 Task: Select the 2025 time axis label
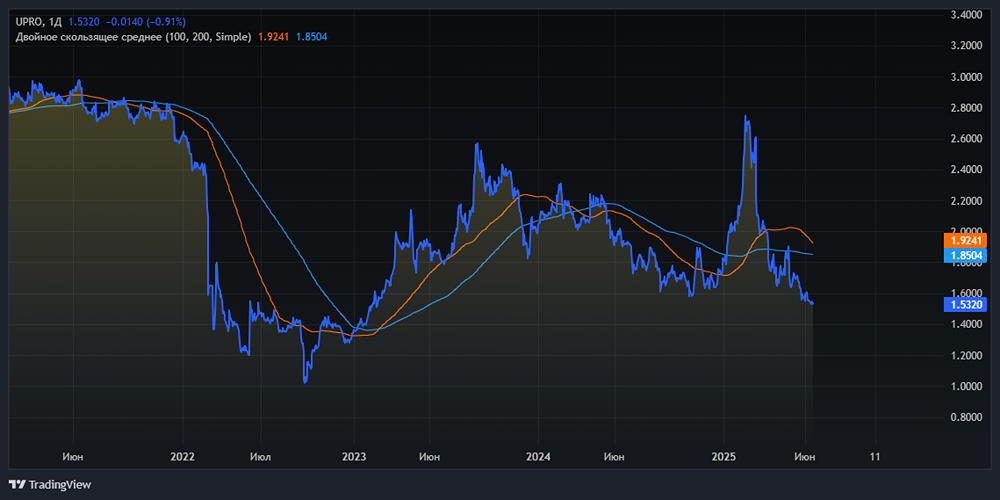(x=724, y=457)
